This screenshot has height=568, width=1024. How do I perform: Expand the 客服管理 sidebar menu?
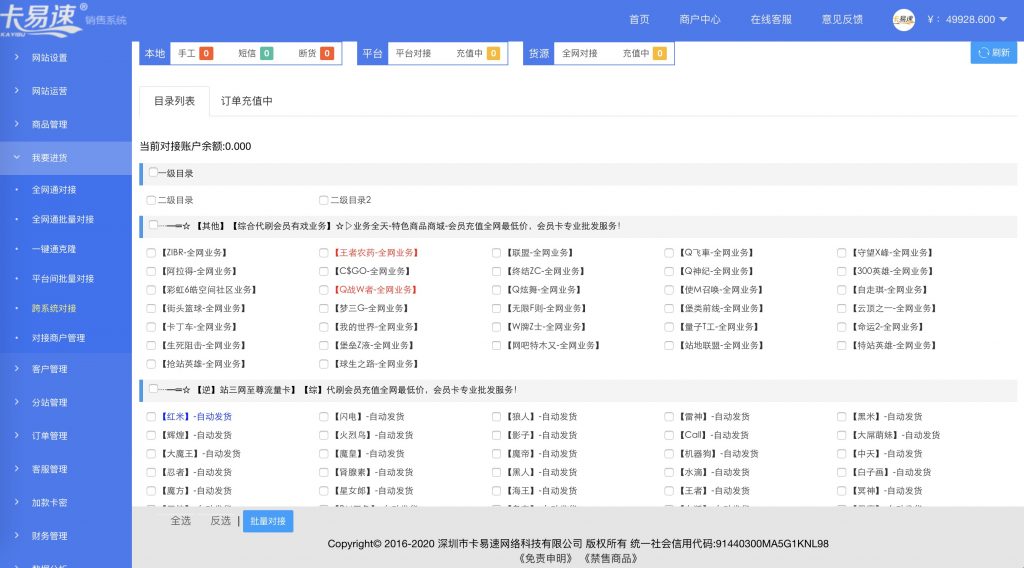65,469
